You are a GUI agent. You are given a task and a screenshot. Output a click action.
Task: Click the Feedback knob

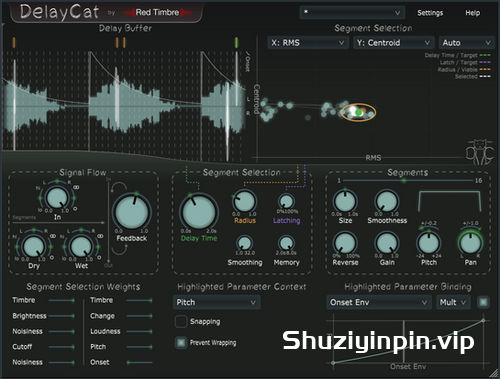(132, 212)
